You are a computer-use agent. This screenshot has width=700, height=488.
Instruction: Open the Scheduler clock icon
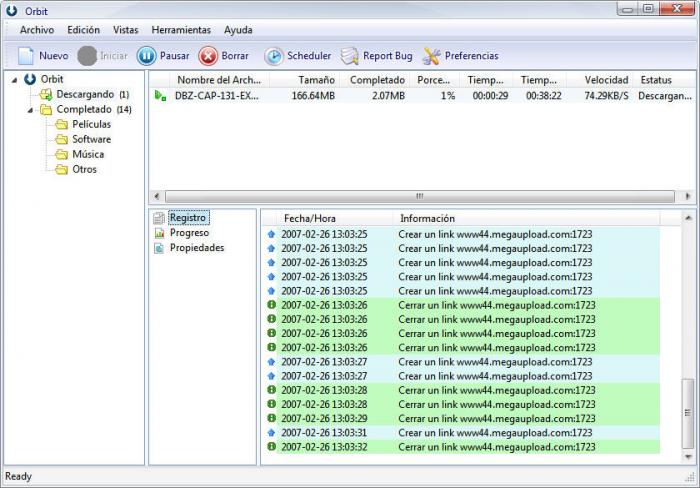[x=273, y=56]
